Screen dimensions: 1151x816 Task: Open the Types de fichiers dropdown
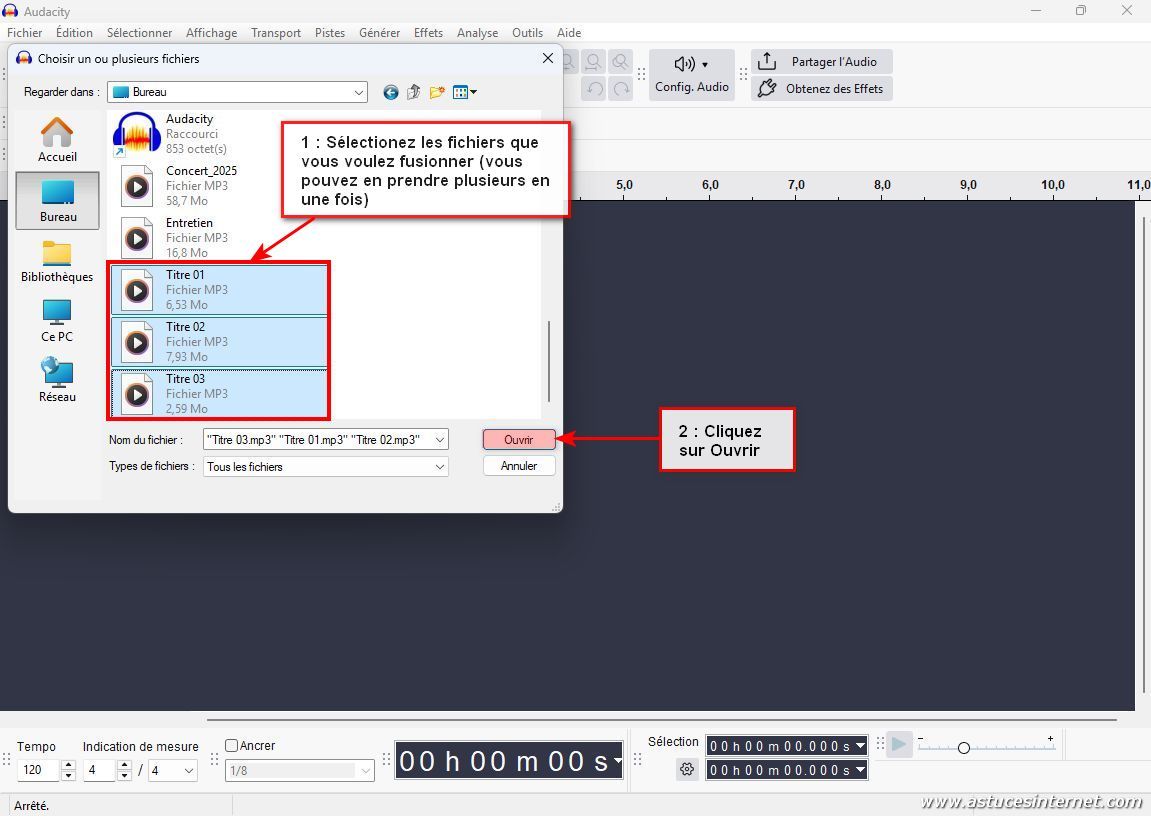coord(439,467)
